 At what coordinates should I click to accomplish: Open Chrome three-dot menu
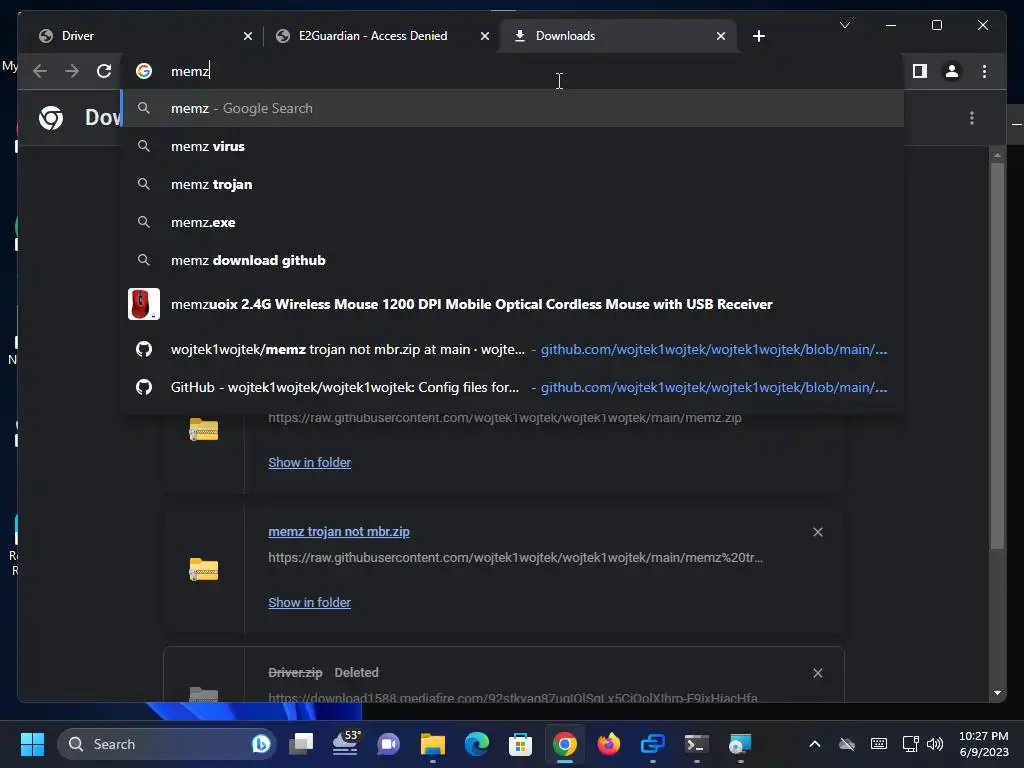(x=984, y=71)
